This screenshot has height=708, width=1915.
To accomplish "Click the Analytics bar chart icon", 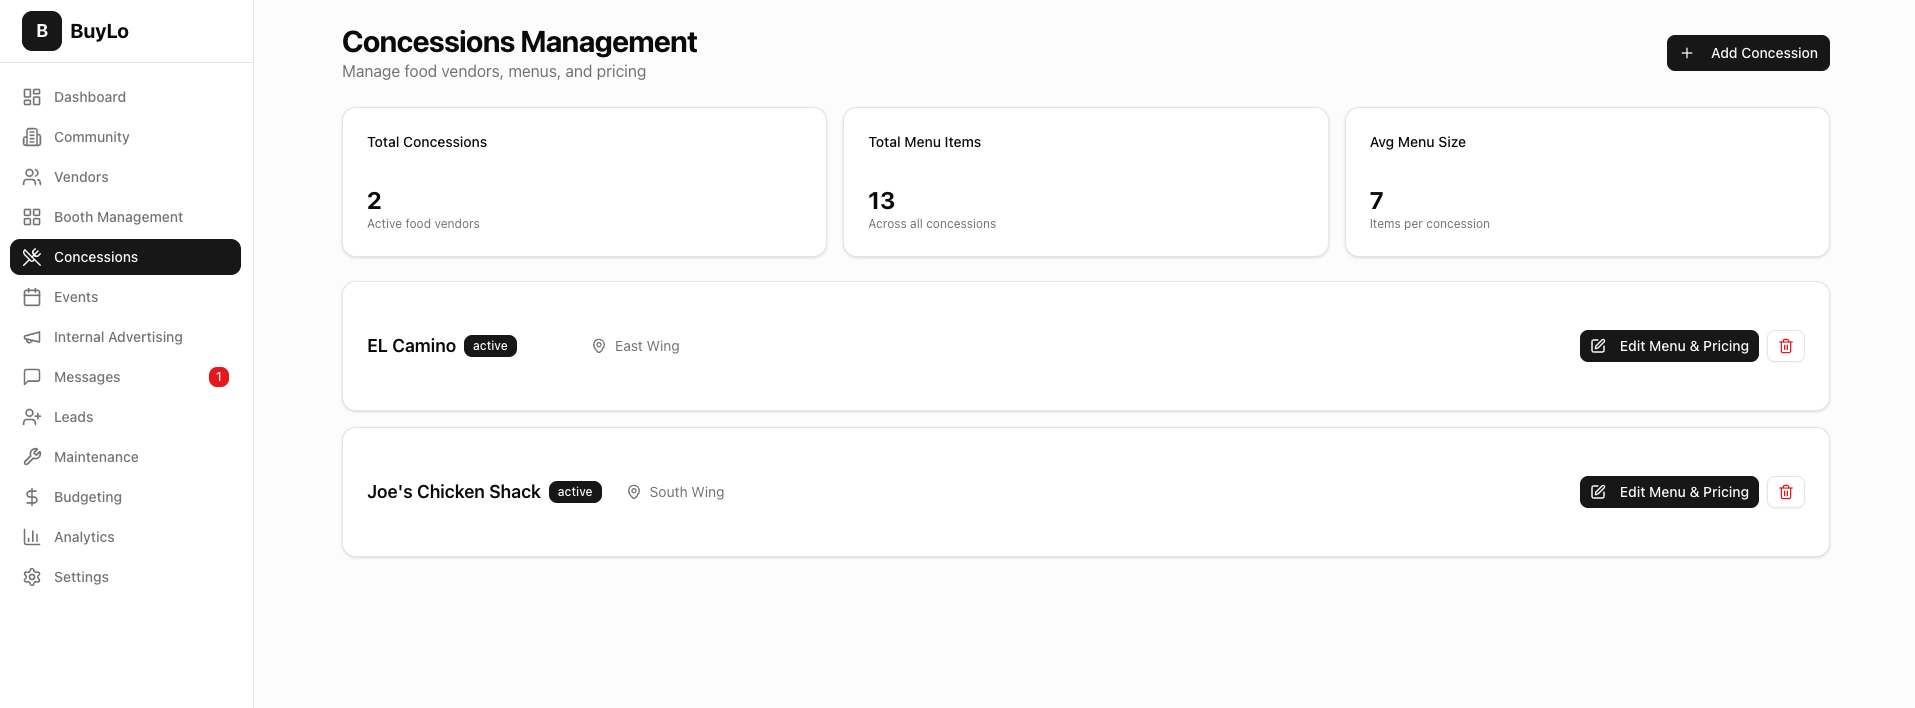I will (x=32, y=537).
